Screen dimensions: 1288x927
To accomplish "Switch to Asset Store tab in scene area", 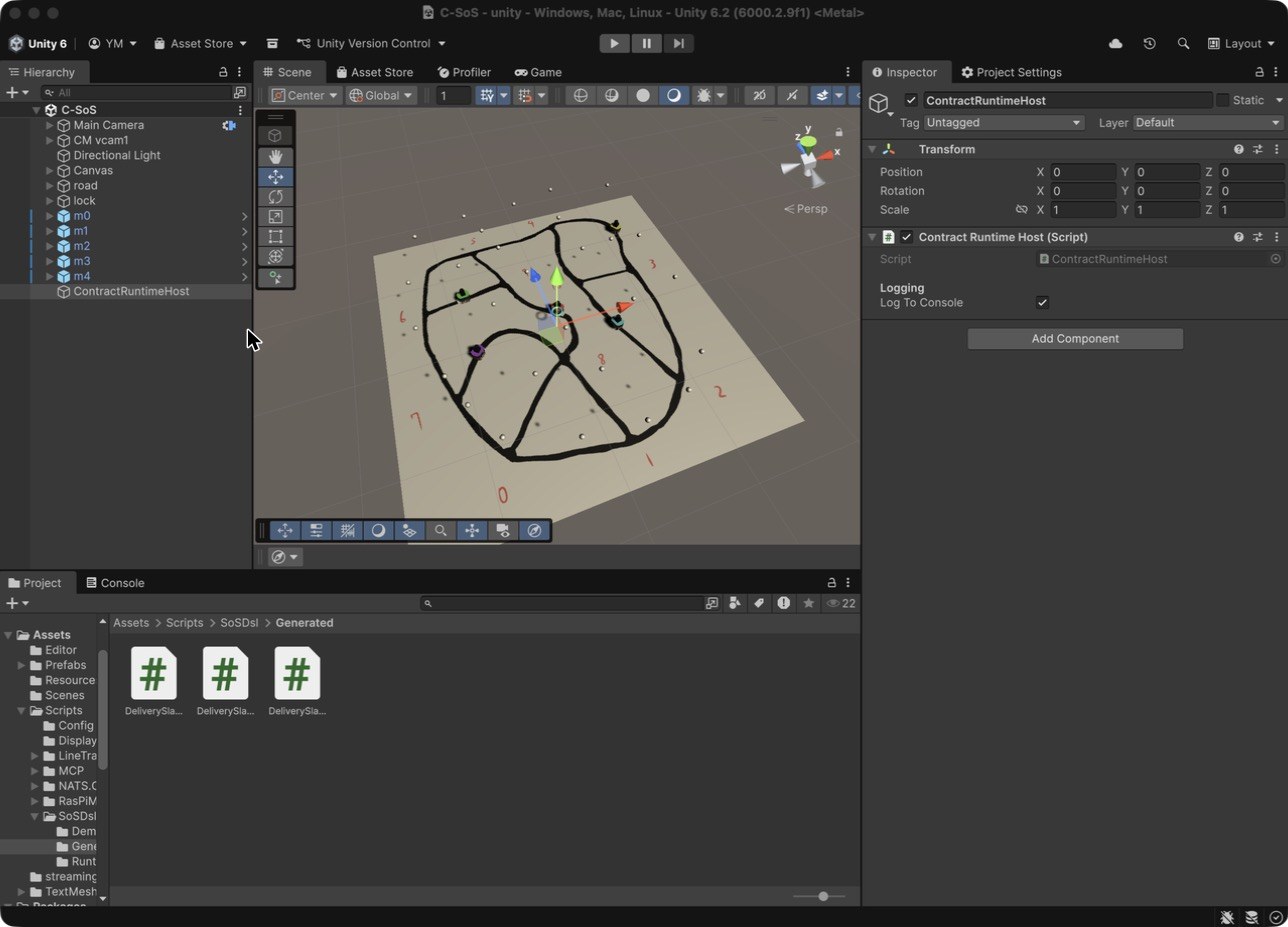I will point(375,72).
